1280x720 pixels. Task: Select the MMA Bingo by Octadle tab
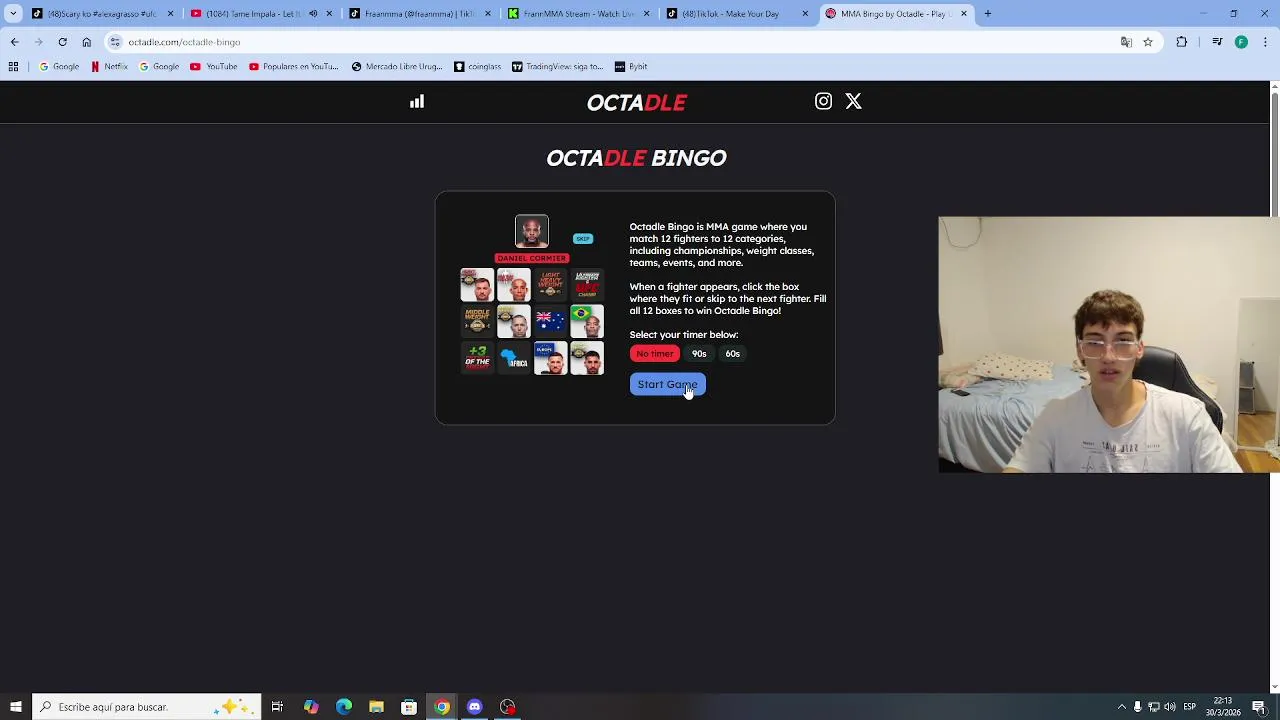895,14
